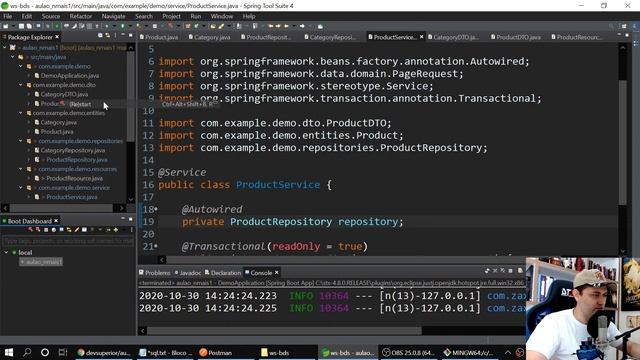Screen dimensions: 640x360
Task: Click the Boot Dashboard debug-restart icon
Action: (x=38, y=230)
